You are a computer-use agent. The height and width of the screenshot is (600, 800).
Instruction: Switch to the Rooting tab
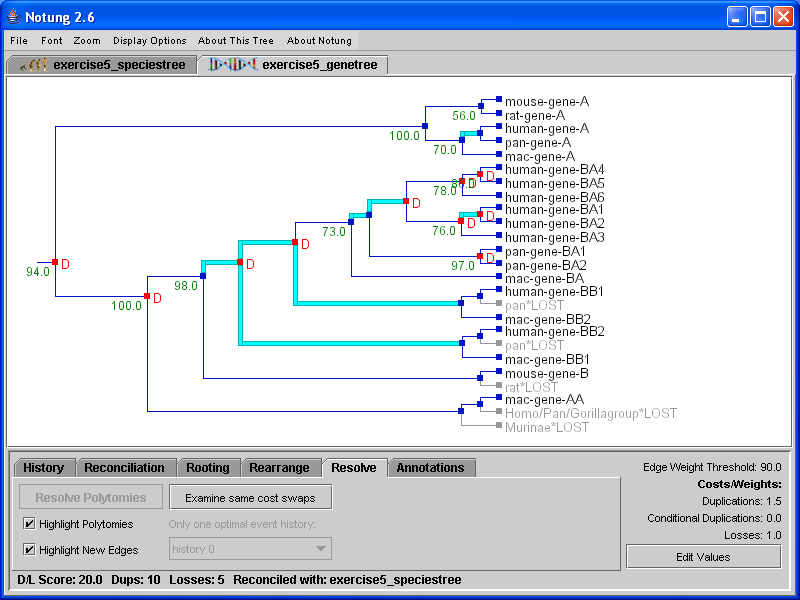point(208,468)
